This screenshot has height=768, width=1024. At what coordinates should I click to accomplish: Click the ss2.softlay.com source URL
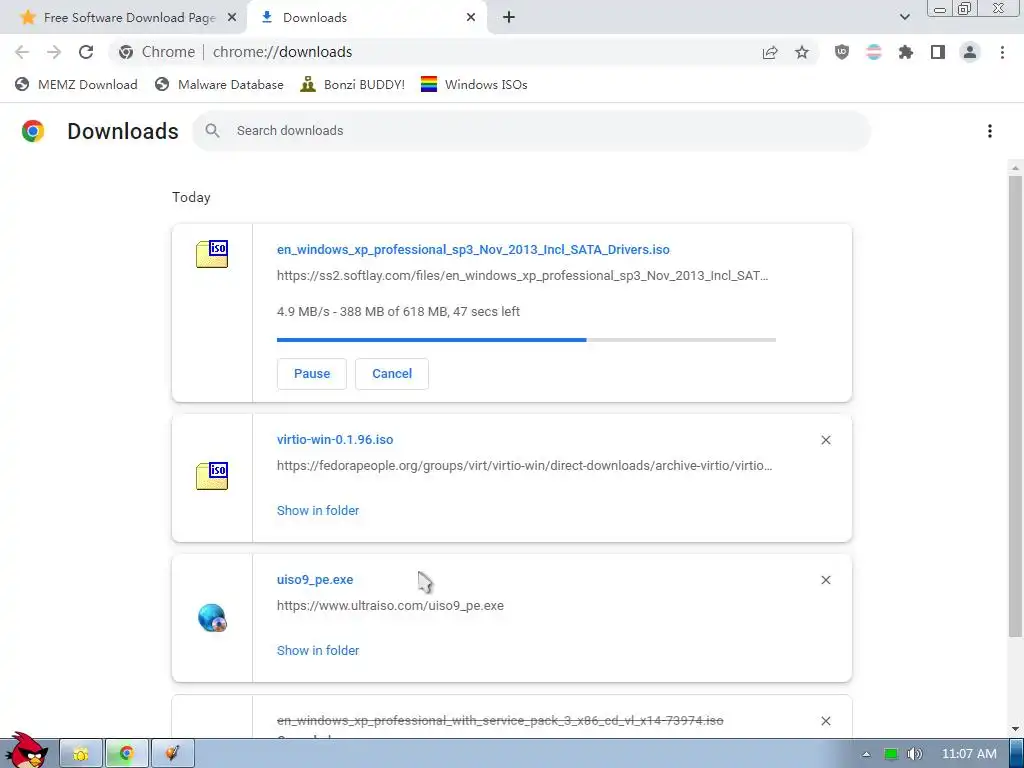coord(522,276)
